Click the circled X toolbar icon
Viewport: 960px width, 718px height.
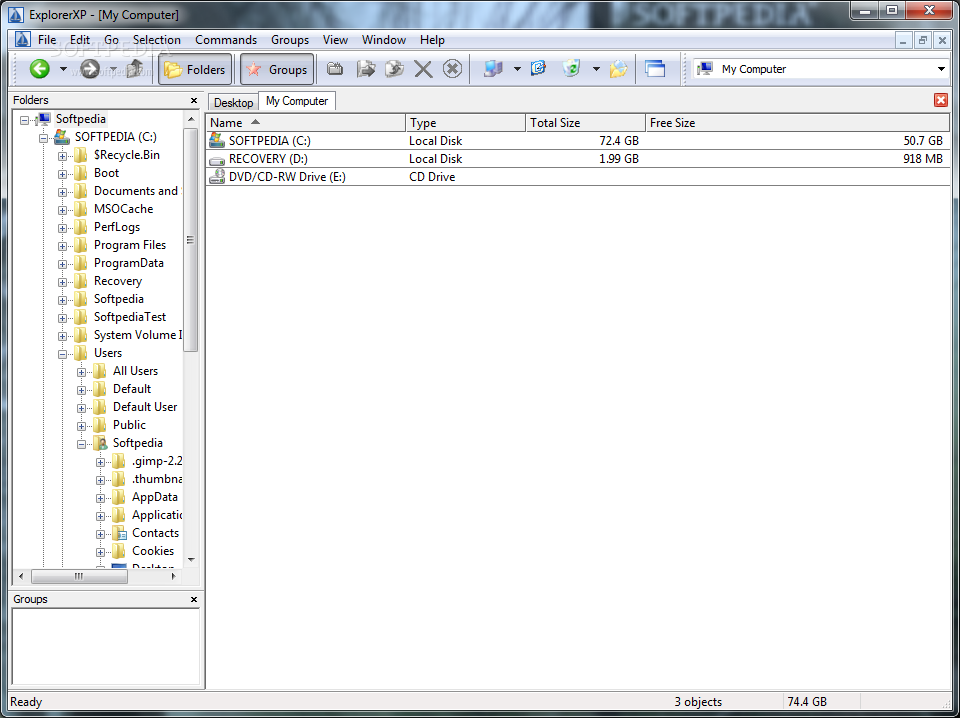[x=452, y=69]
